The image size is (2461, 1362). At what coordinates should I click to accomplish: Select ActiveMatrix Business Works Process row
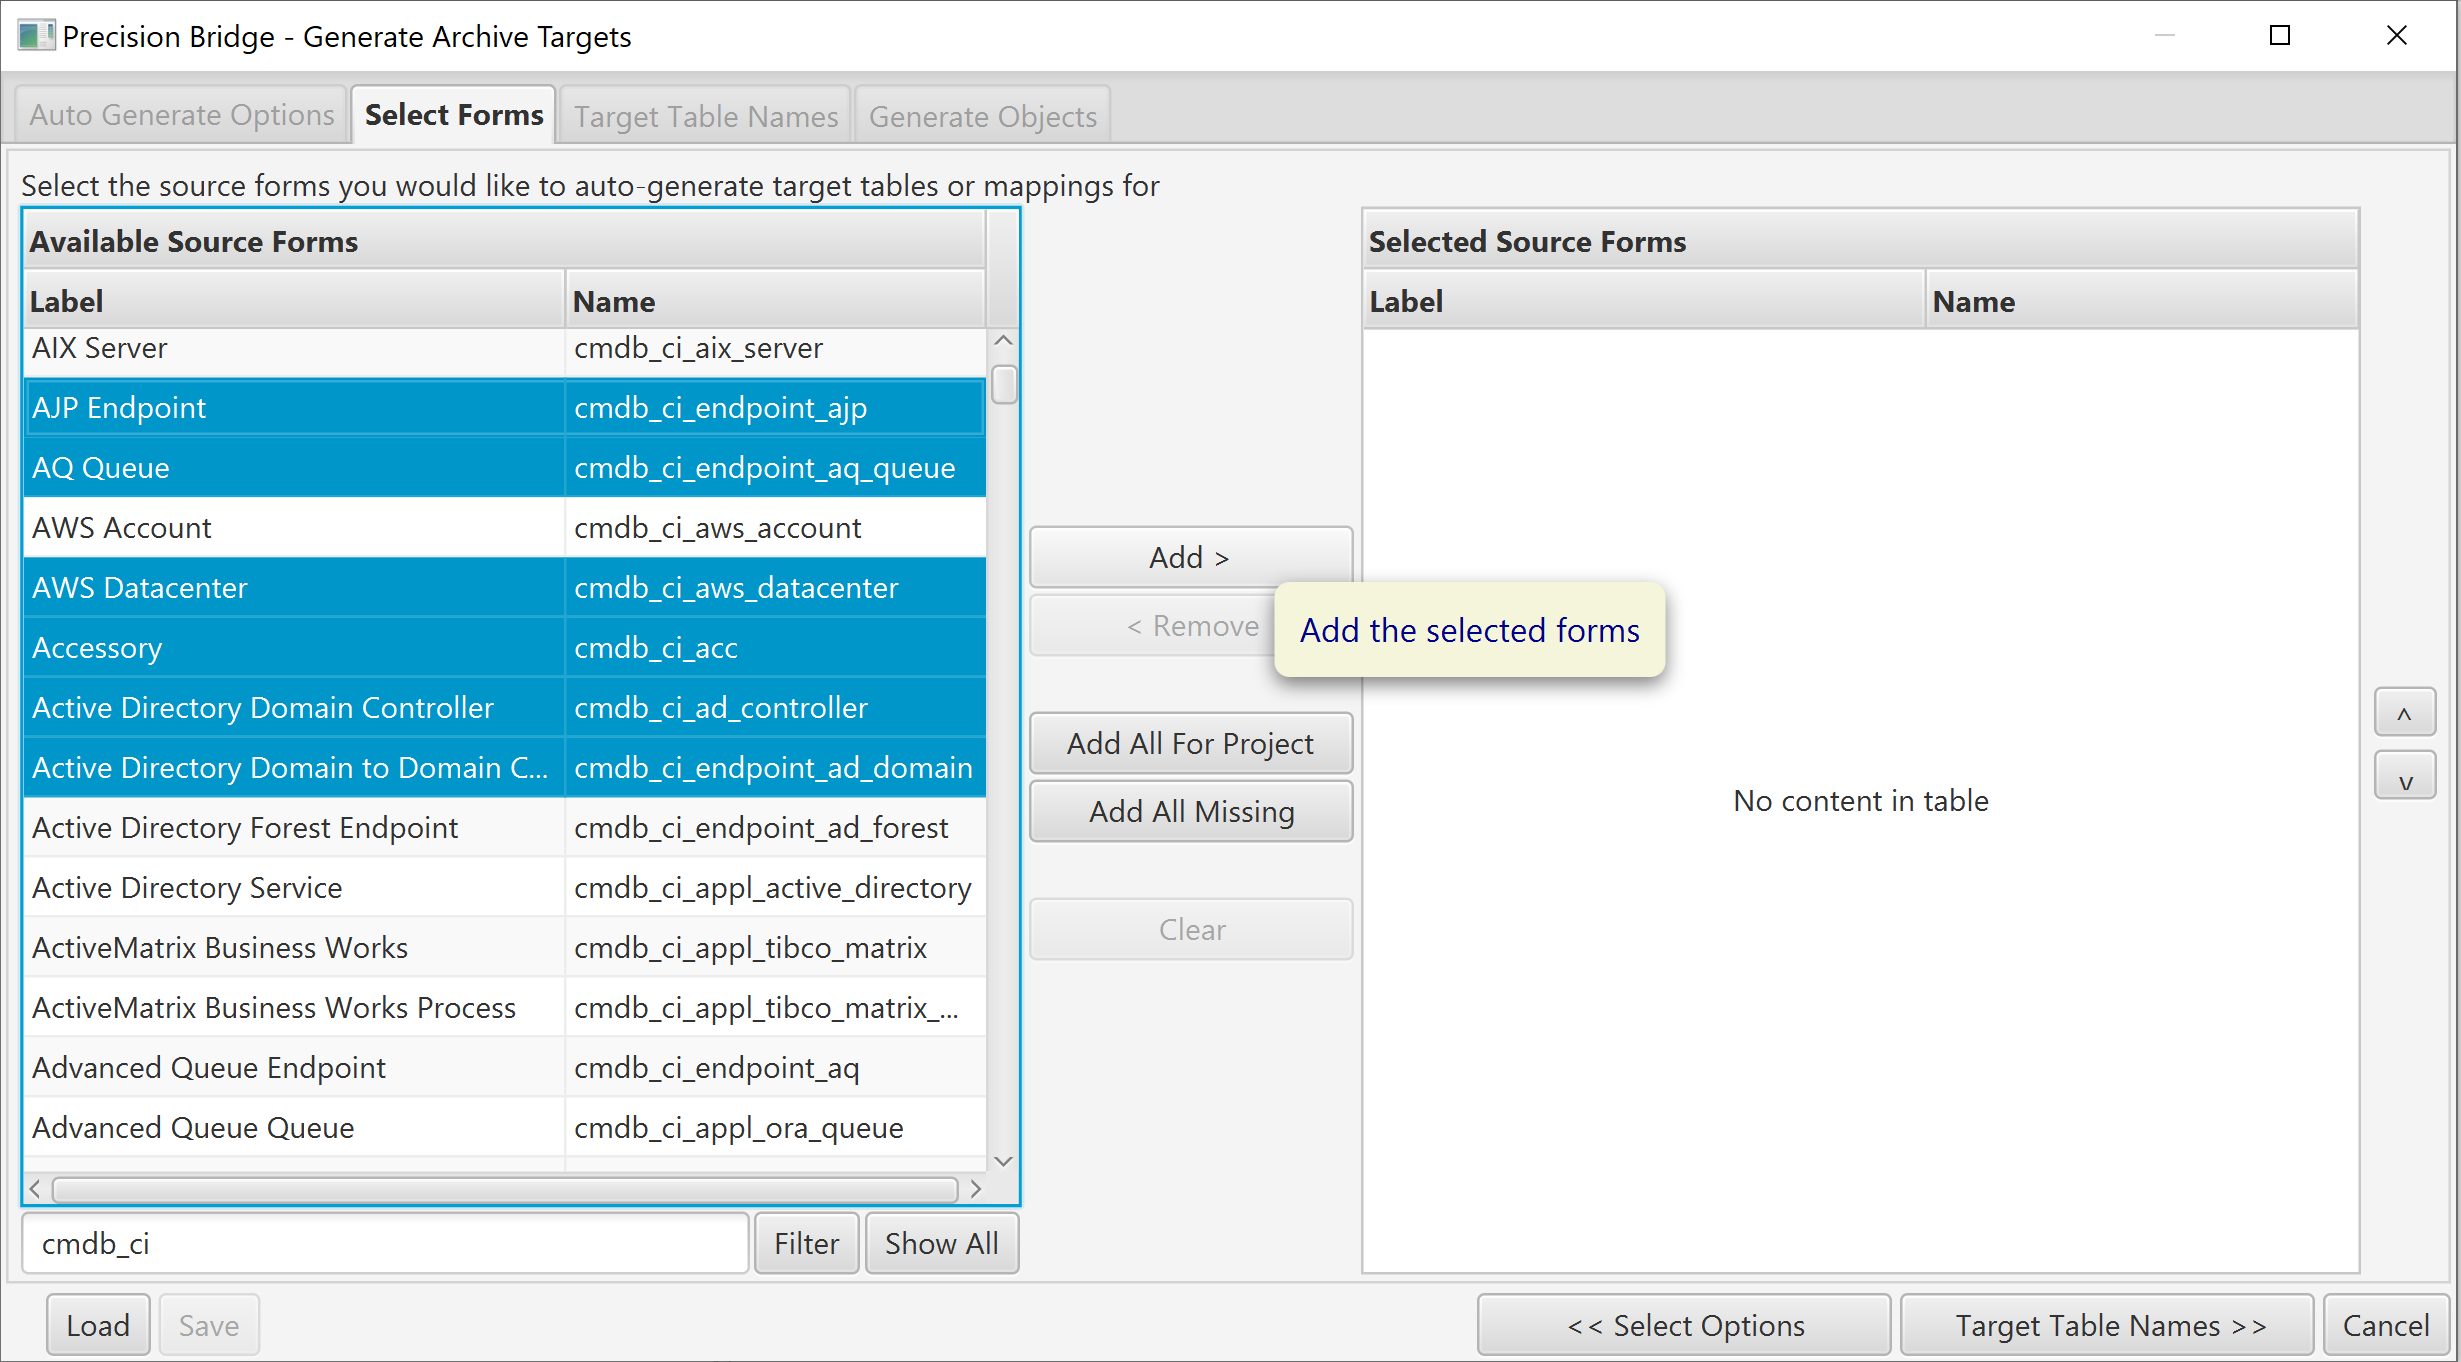coord(504,1007)
